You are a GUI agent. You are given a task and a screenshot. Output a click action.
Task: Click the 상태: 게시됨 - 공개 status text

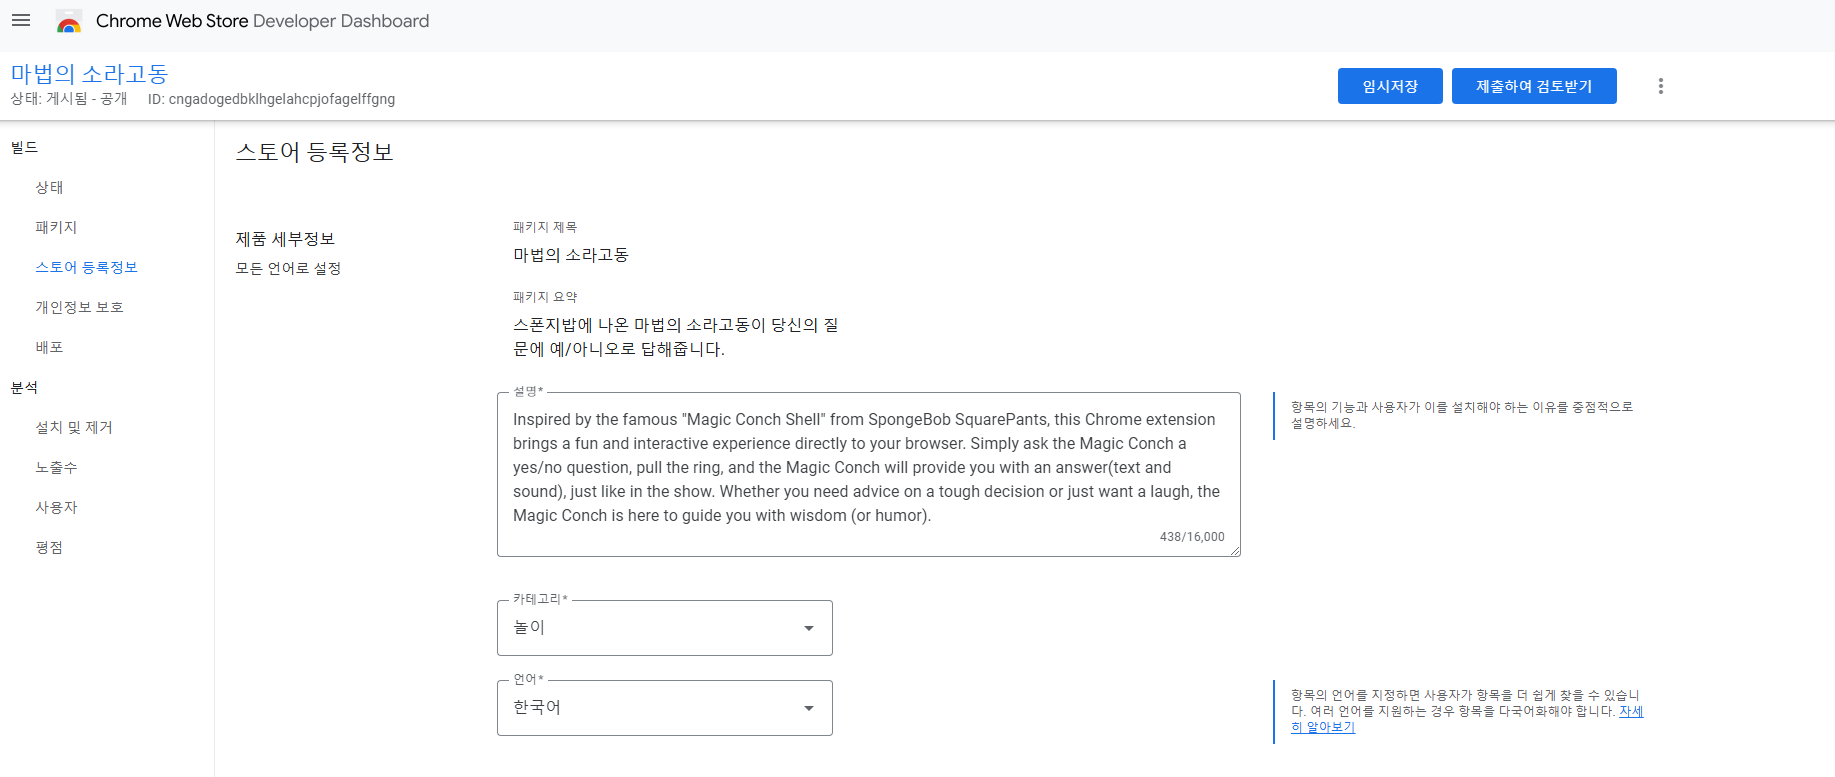(x=69, y=99)
